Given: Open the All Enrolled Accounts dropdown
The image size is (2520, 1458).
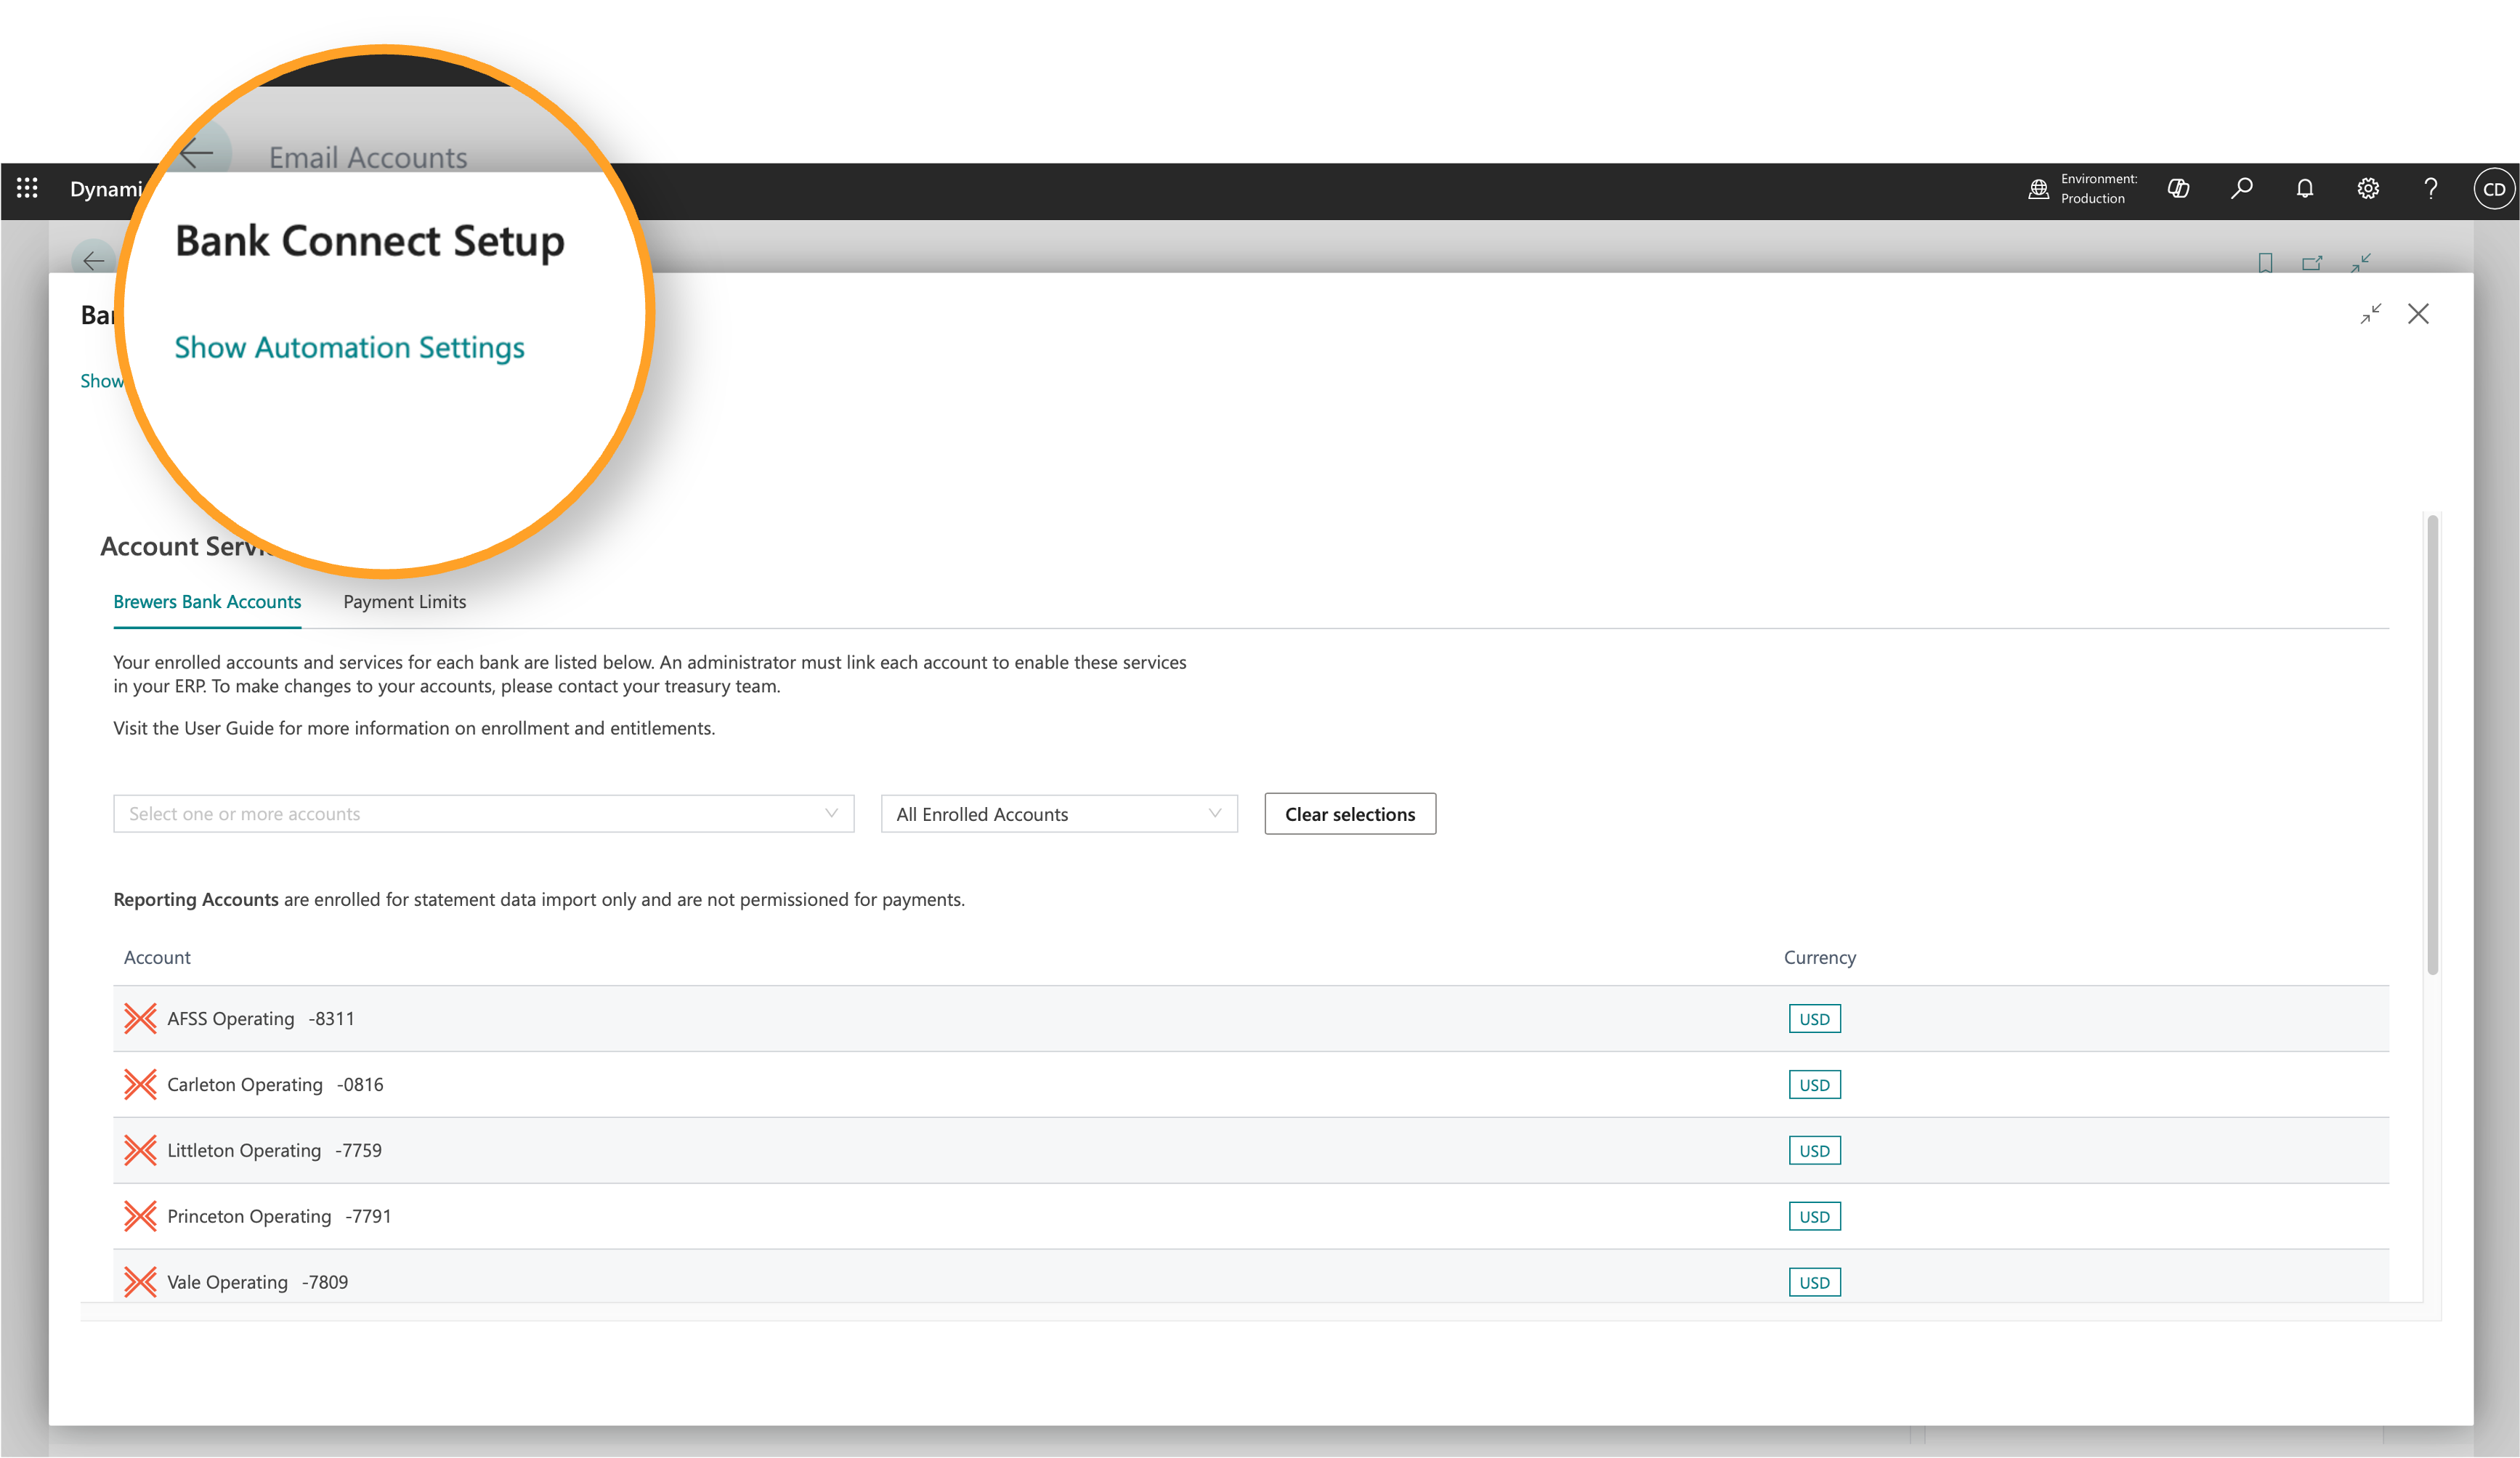Looking at the screenshot, I should point(1059,814).
